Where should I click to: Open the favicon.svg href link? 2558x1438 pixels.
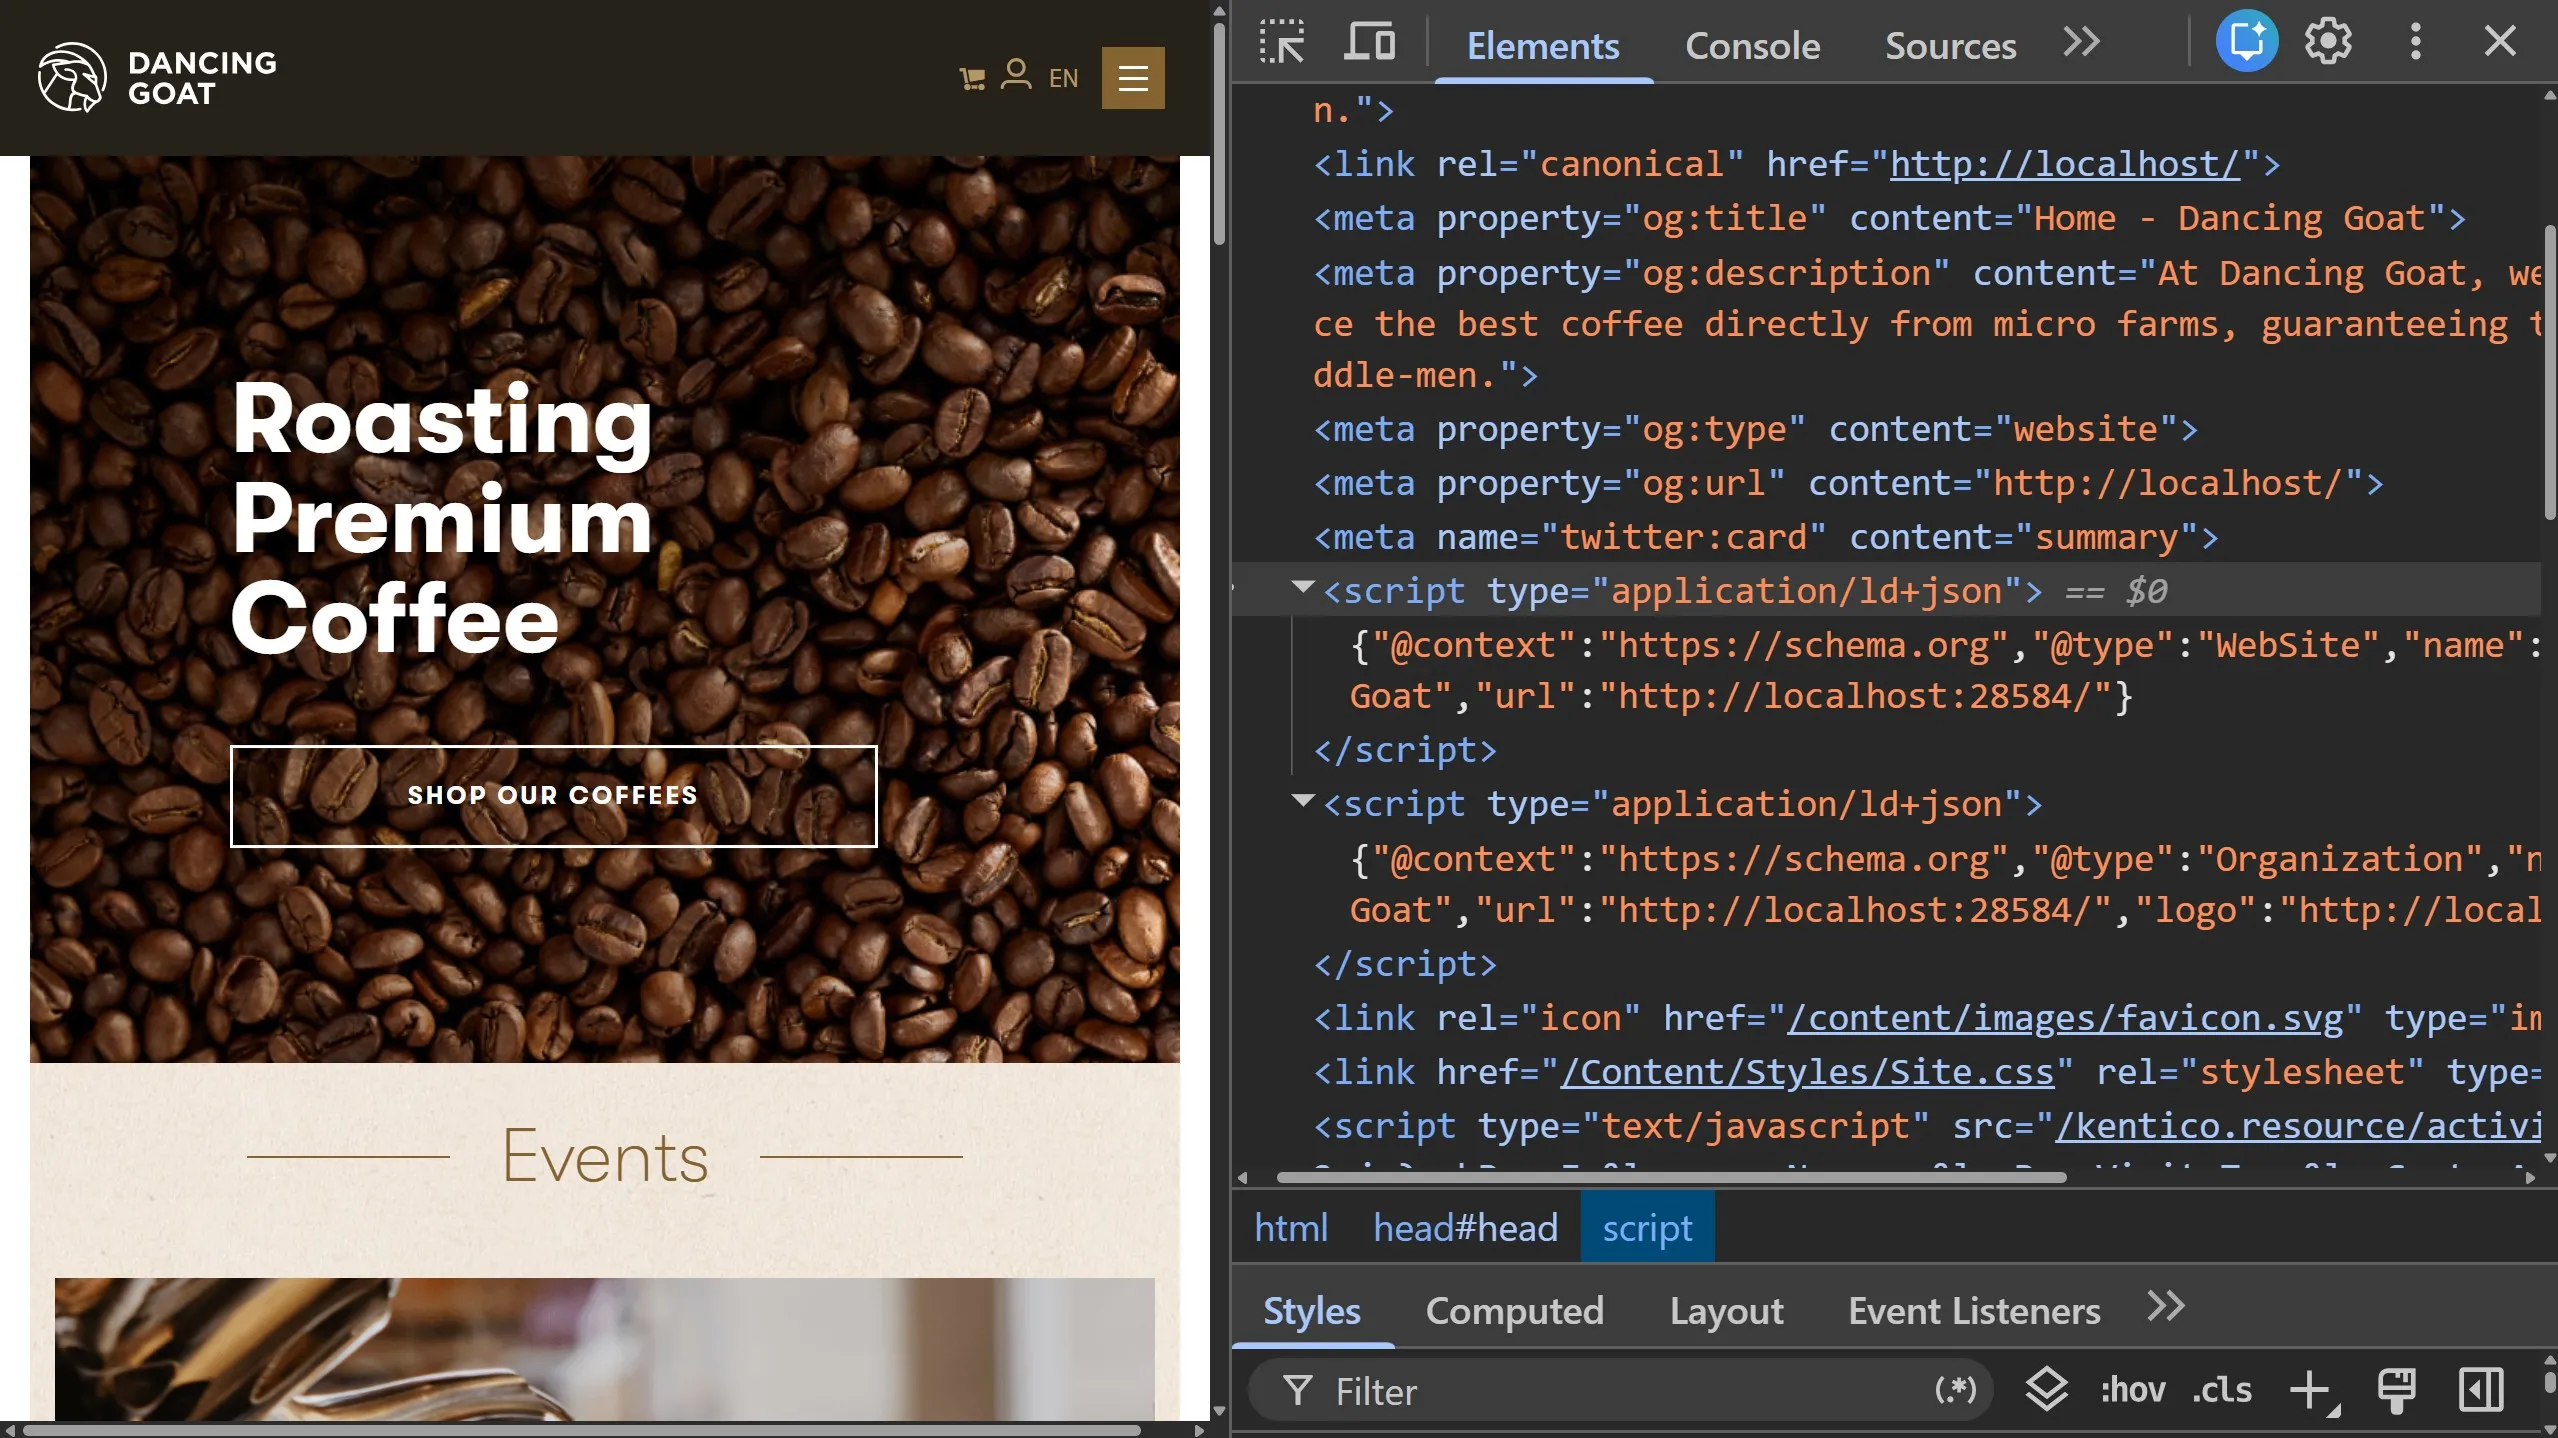(2065, 1018)
